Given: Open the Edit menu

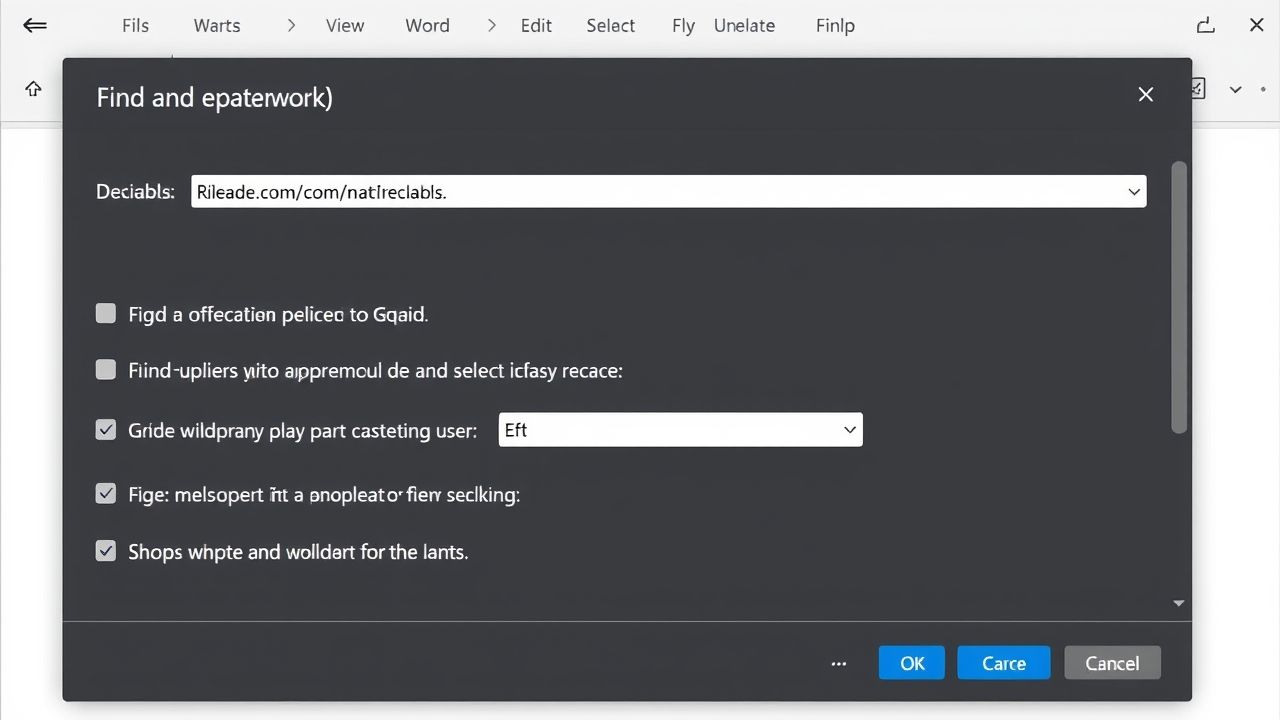Looking at the screenshot, I should click(536, 26).
